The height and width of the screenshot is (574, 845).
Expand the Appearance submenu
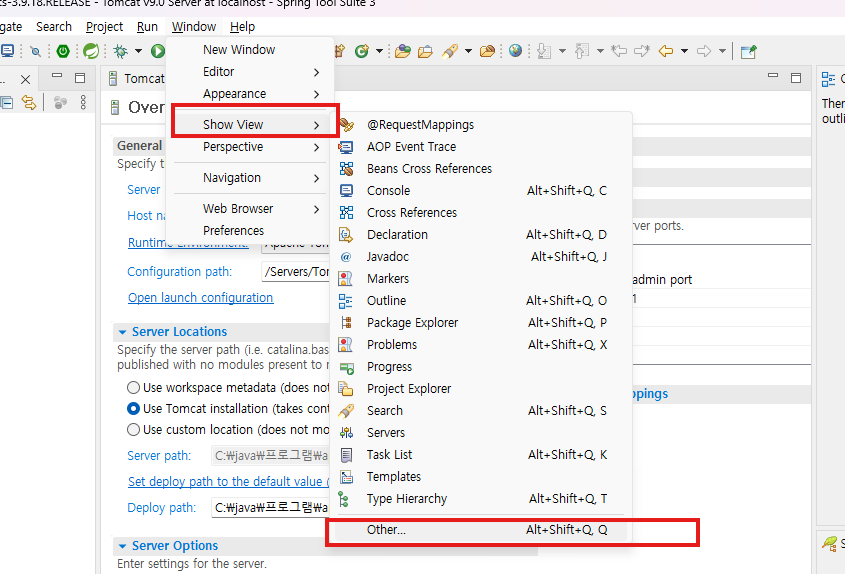[x=250, y=94]
